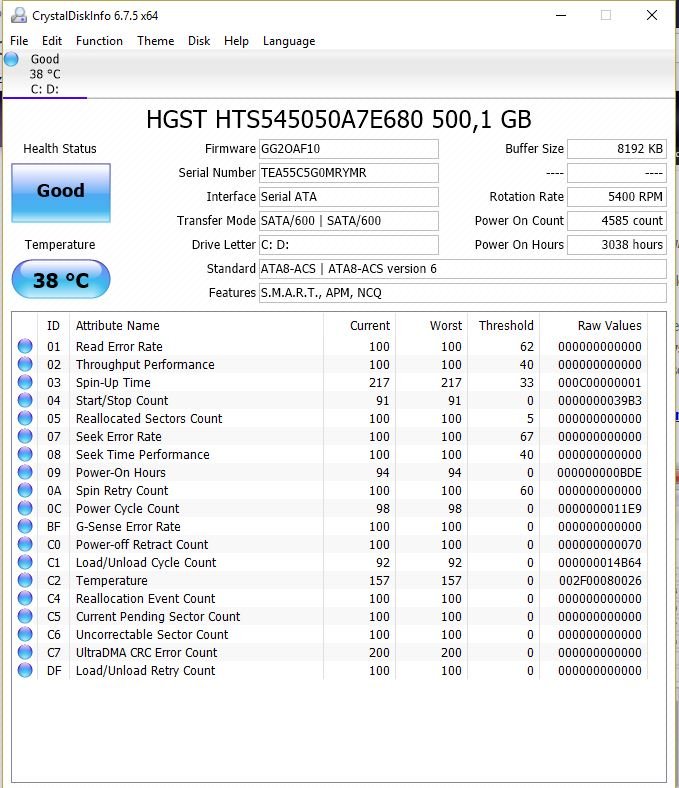Click status orb for G-Sense Error Rate row
The width and height of the screenshot is (679, 788).
pyautogui.click(x=25, y=526)
